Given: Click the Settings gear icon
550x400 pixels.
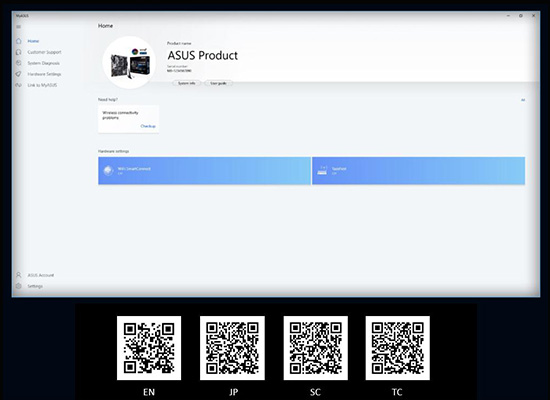Looking at the screenshot, I should (19, 286).
